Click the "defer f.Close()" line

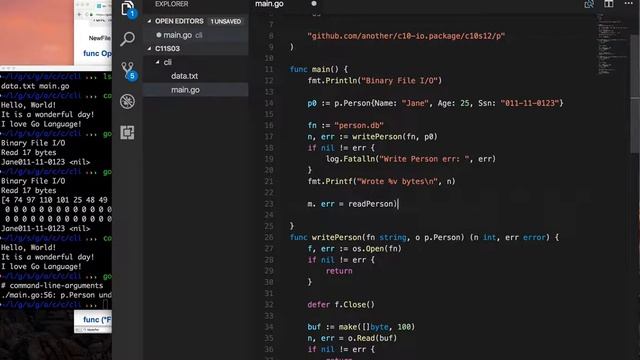[x=341, y=304]
